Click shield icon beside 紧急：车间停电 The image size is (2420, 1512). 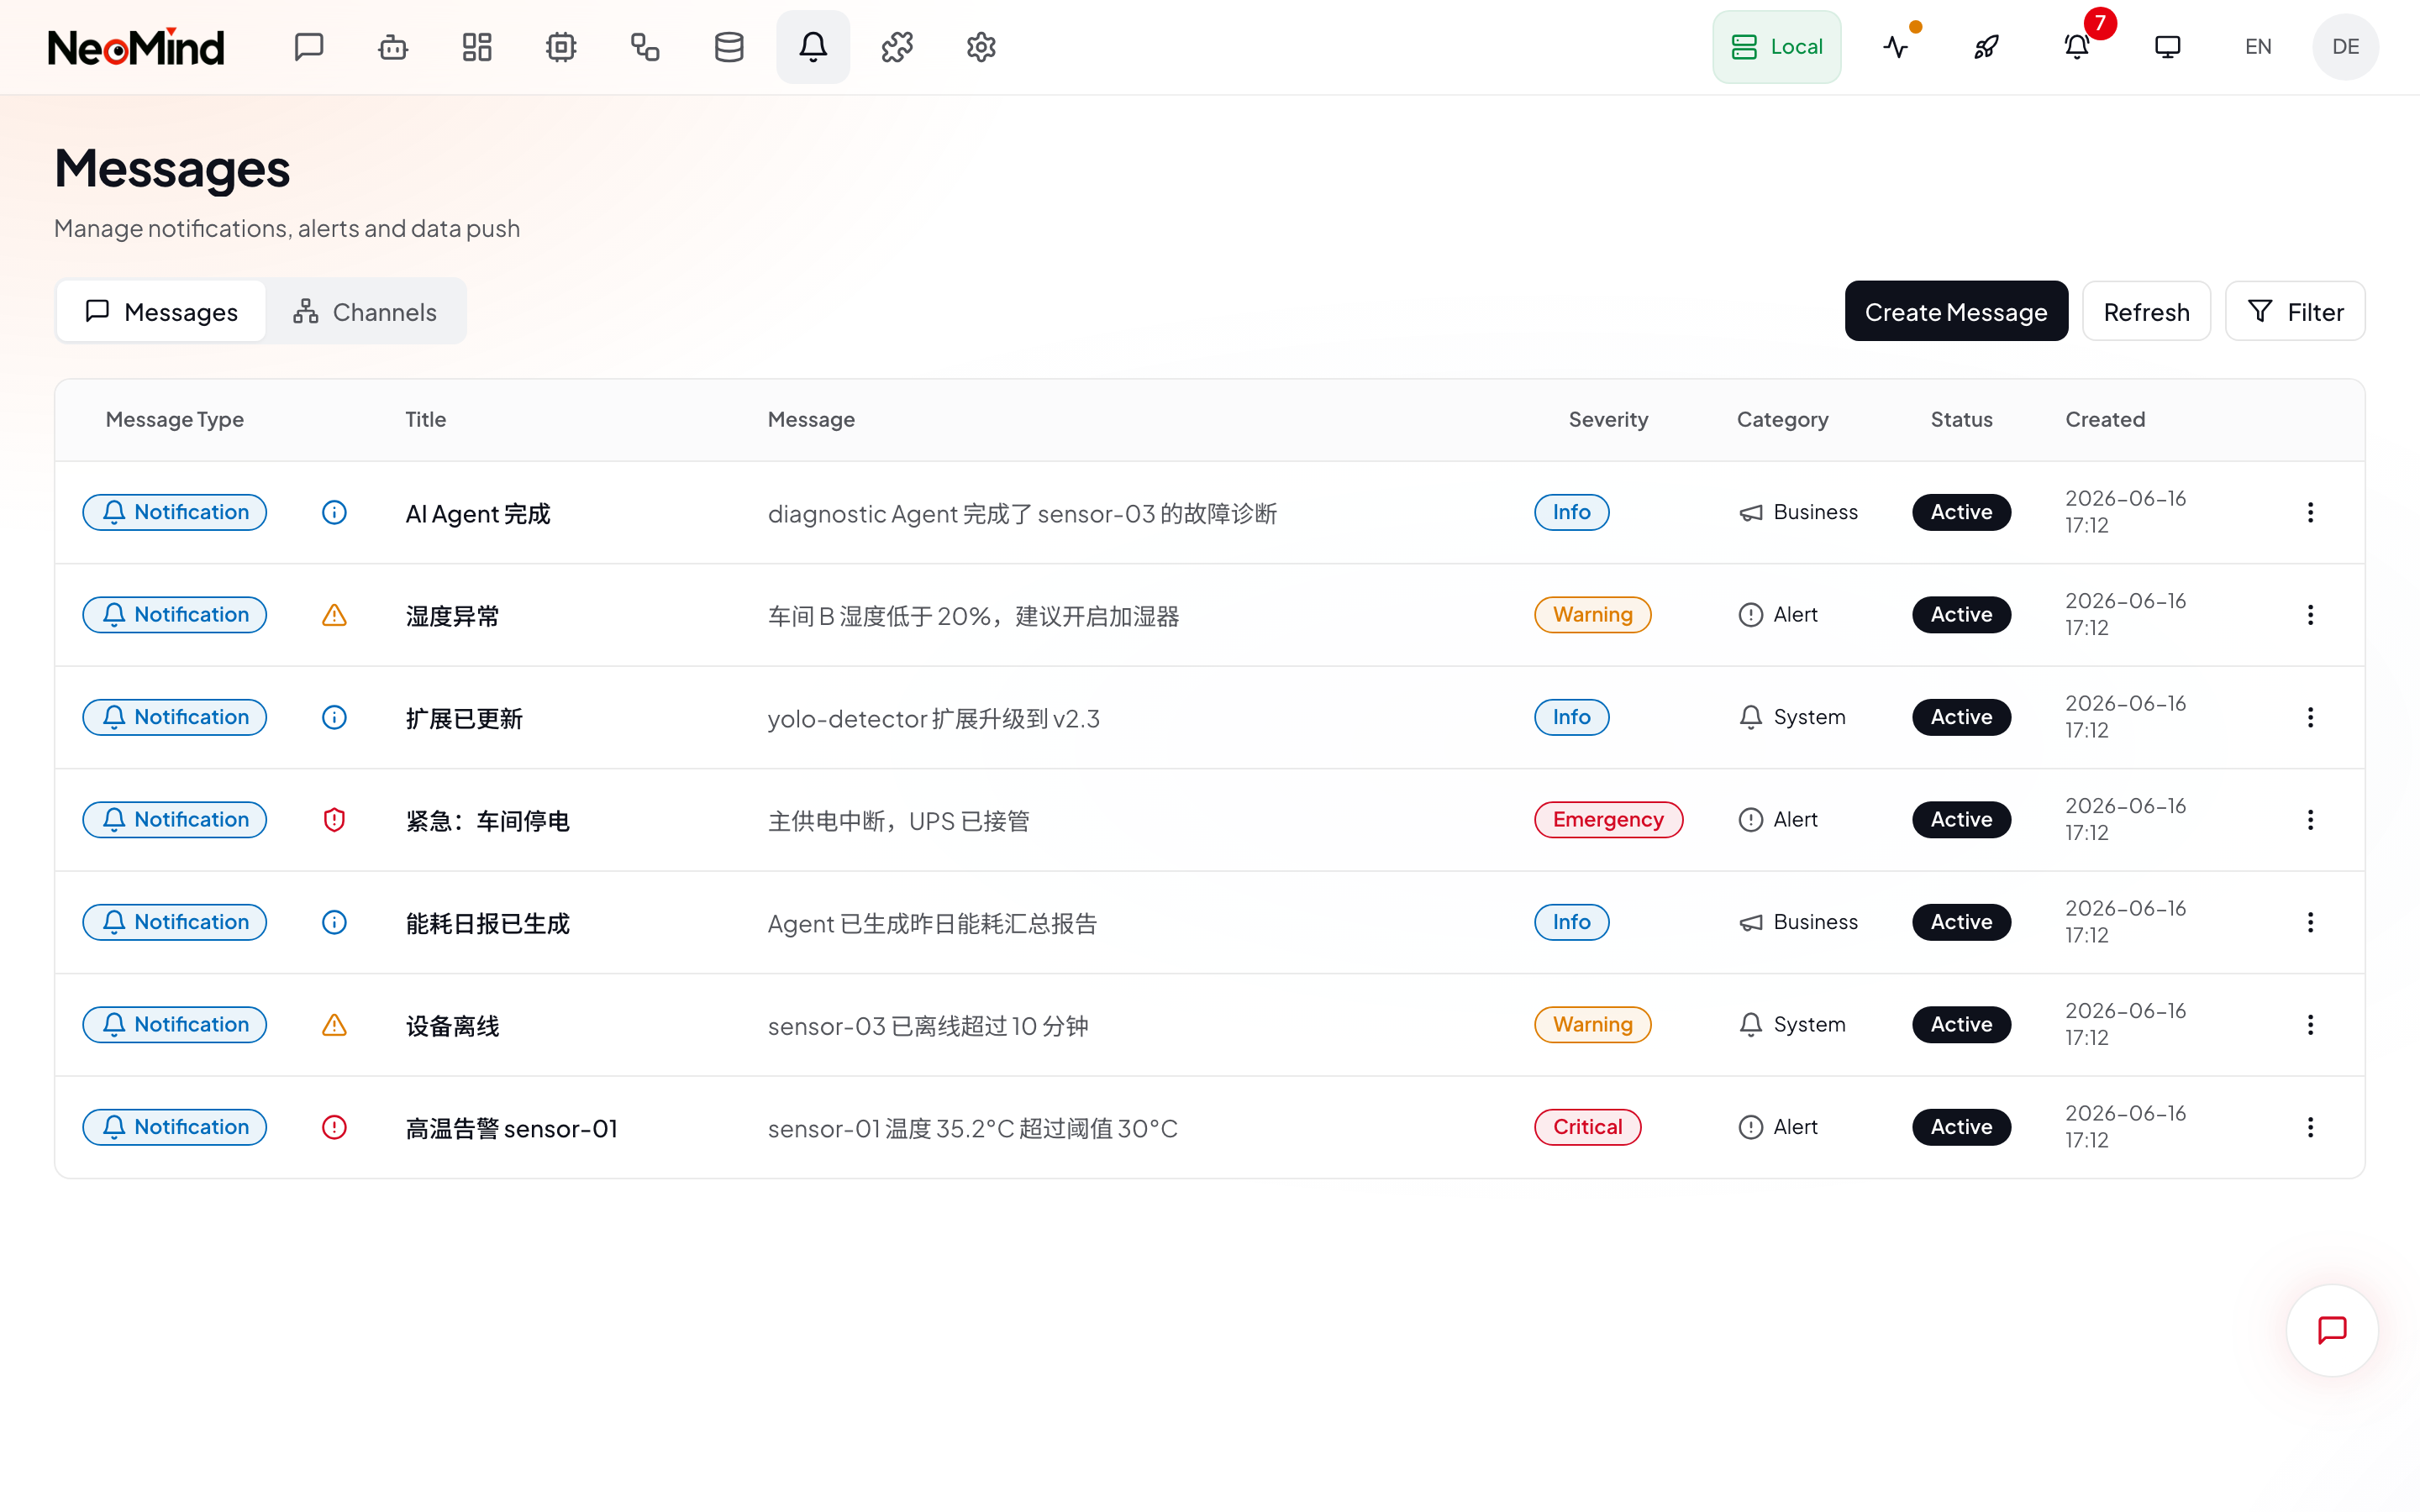pyautogui.click(x=334, y=820)
